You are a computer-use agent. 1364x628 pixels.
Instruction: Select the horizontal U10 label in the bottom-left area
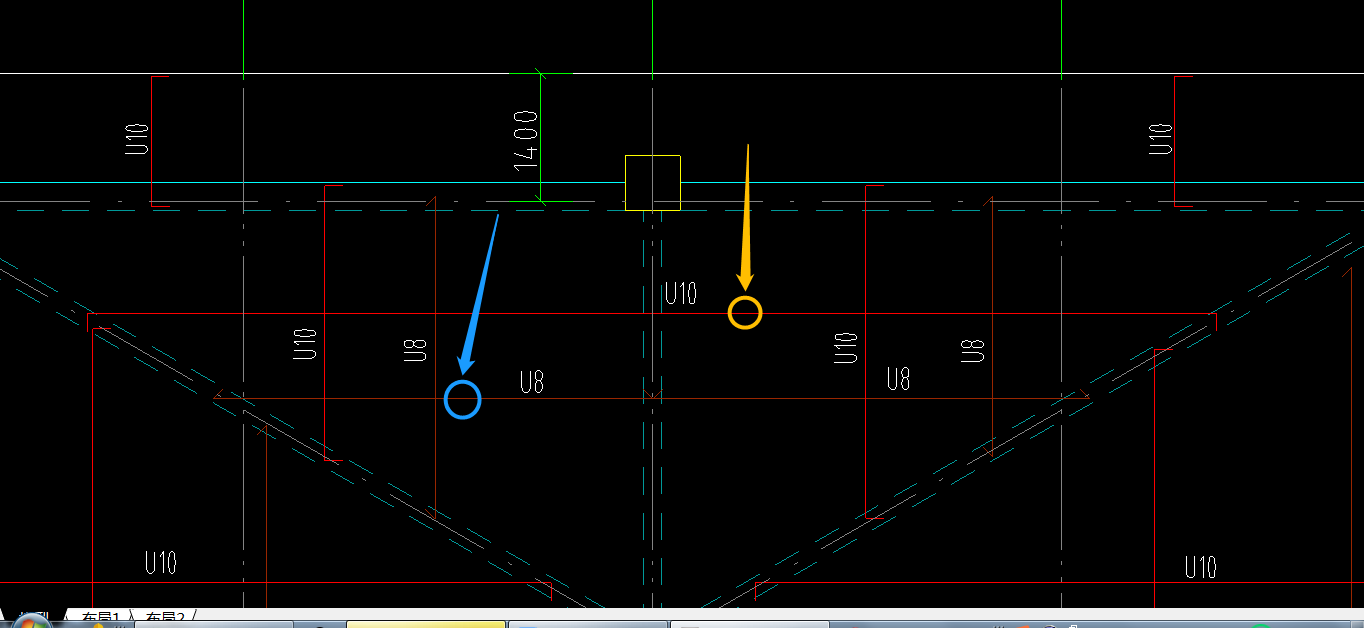[x=161, y=562]
